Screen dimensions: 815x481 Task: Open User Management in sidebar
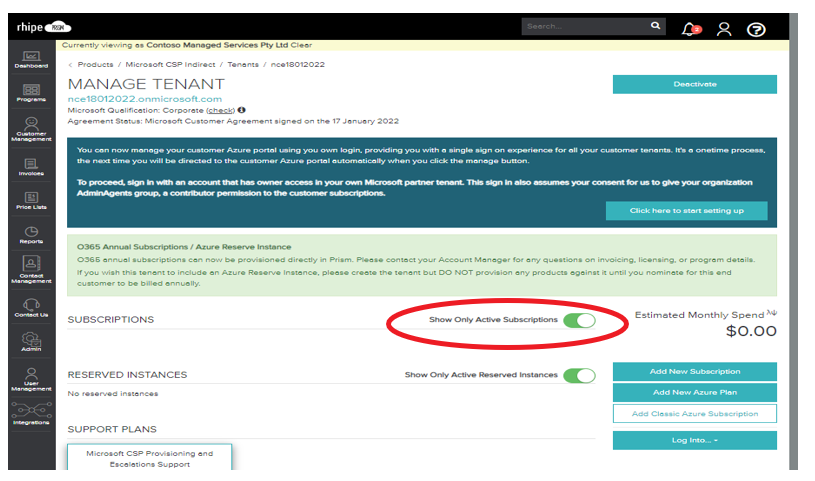[x=31, y=379]
